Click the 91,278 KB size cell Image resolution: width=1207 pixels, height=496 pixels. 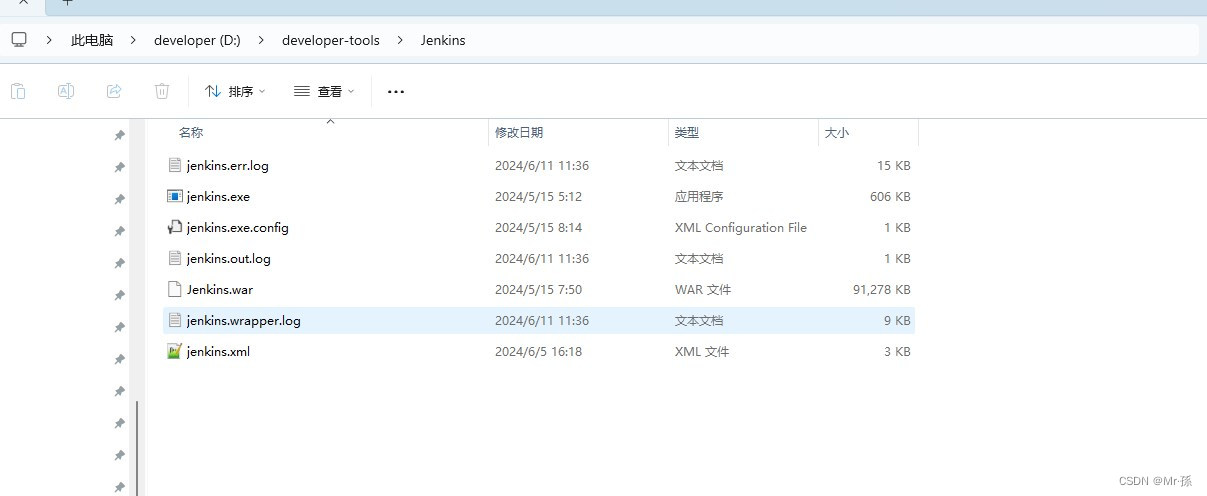[x=881, y=289]
